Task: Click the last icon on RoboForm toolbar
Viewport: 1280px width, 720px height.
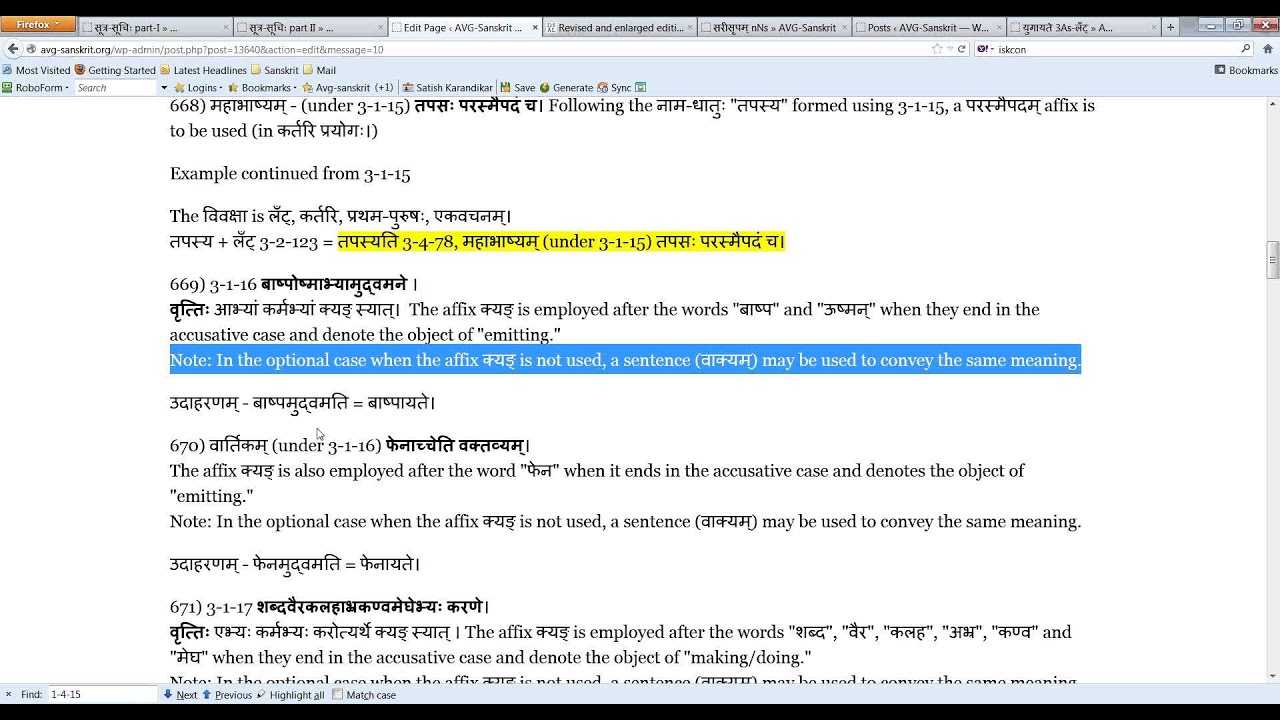Action: (x=641, y=87)
